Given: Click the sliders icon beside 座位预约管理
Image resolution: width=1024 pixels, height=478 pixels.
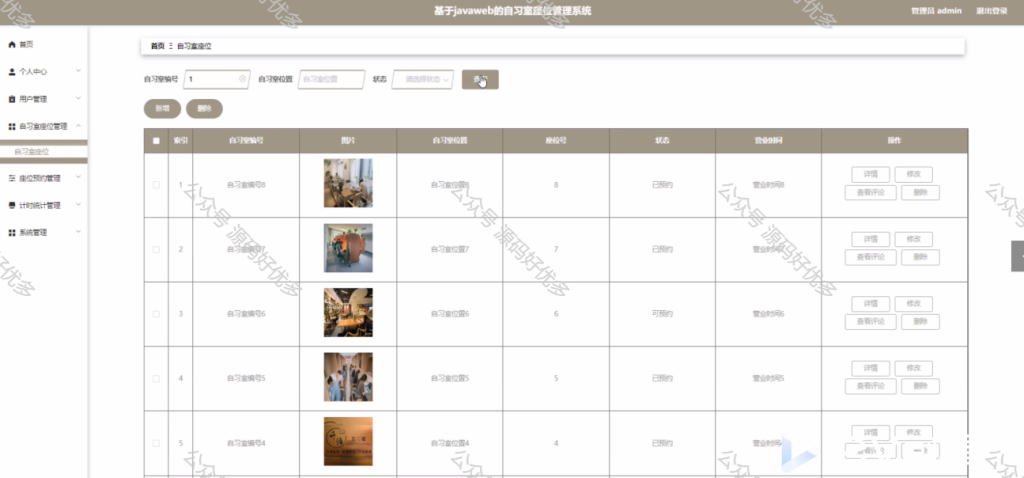Looking at the screenshot, I should [x=11, y=178].
